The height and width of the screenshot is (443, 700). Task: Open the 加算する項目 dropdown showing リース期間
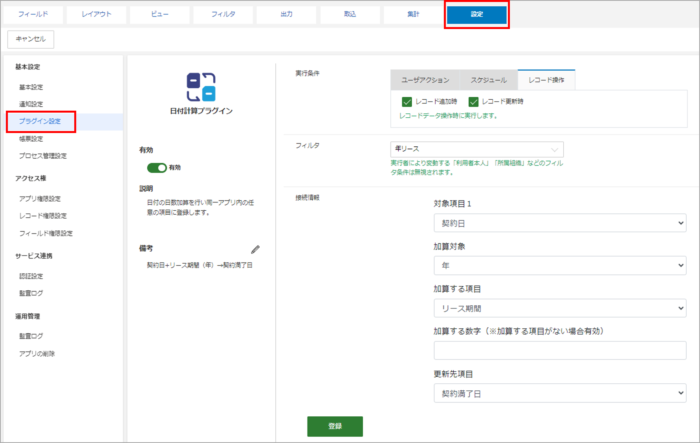click(560, 308)
